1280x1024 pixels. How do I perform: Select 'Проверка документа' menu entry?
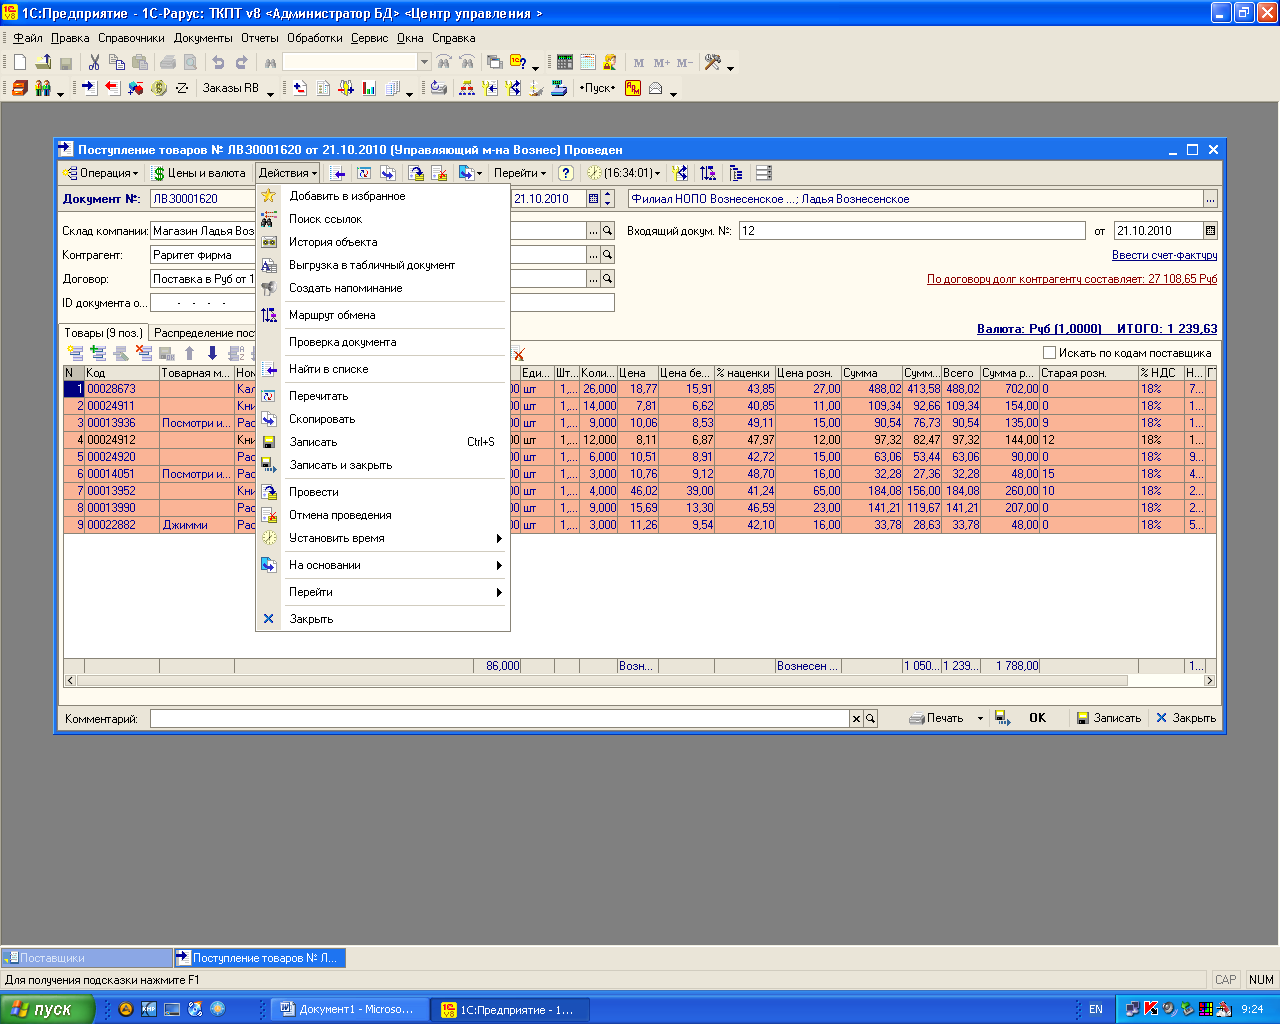pos(383,342)
